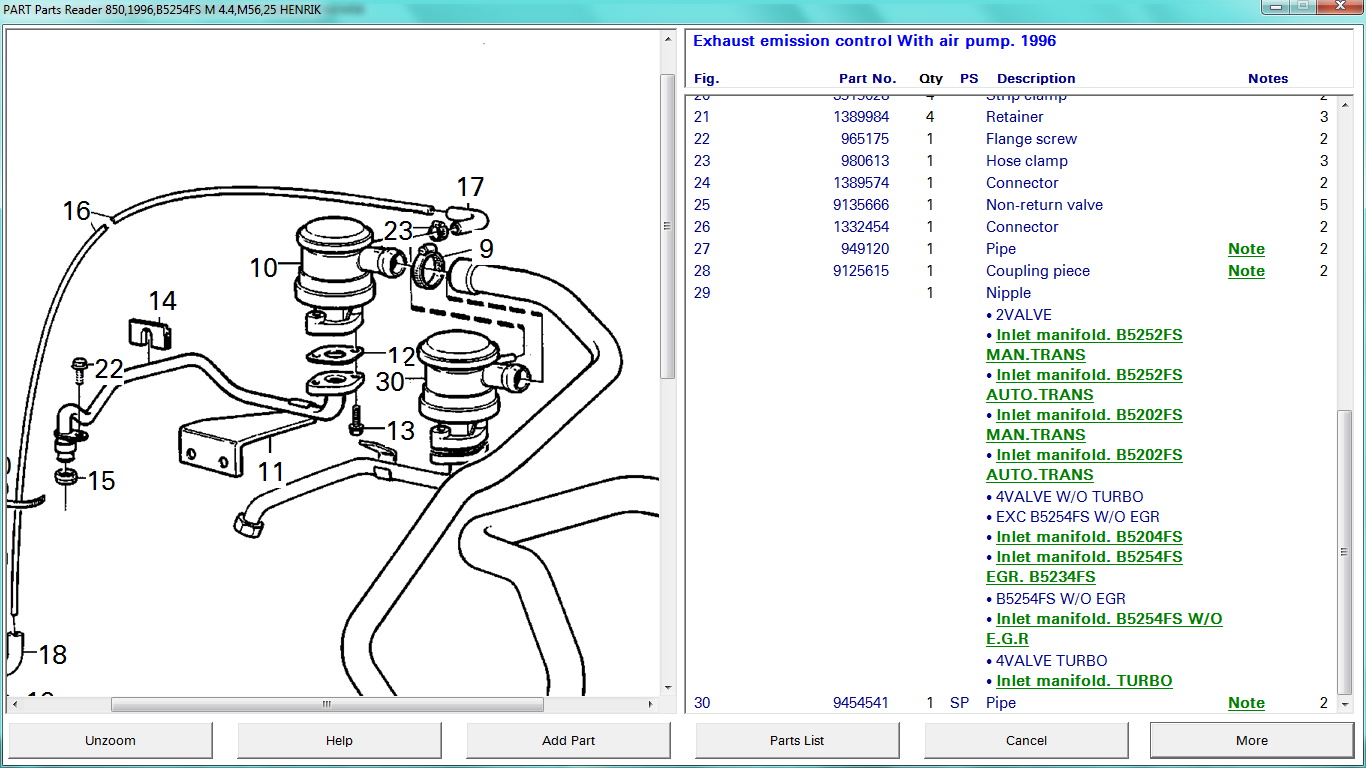Open the Inlet manifold B5204FS link

tap(1089, 537)
